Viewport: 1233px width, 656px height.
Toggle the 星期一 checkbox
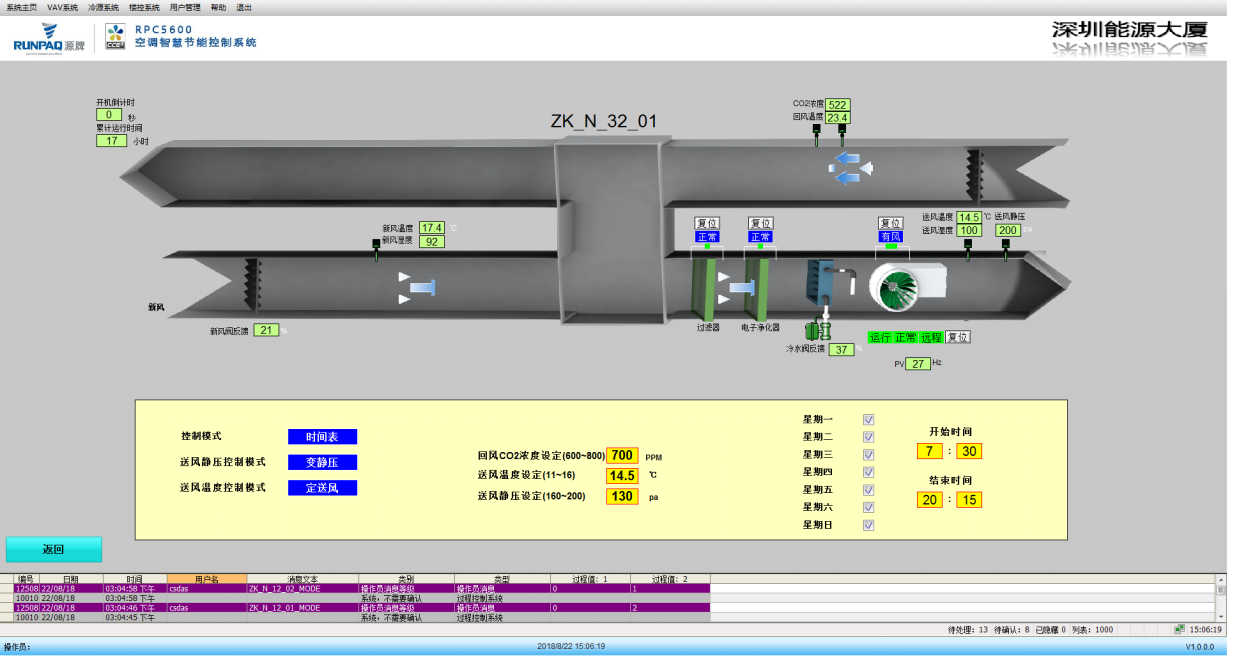tap(869, 420)
